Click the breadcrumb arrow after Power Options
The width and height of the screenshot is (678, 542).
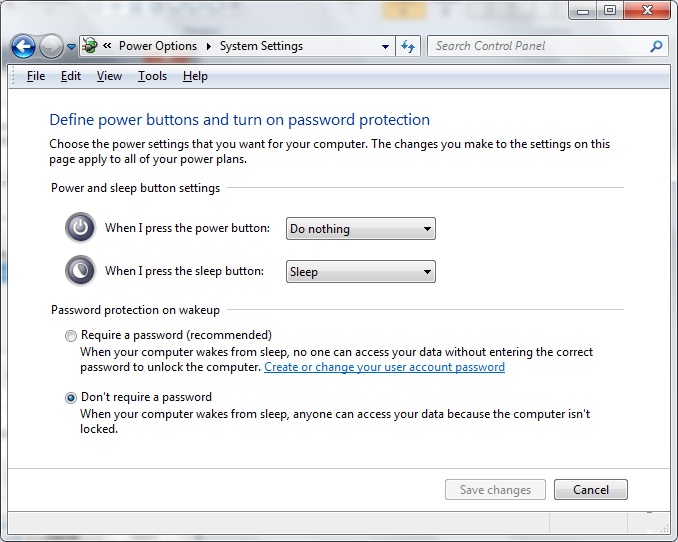(208, 46)
